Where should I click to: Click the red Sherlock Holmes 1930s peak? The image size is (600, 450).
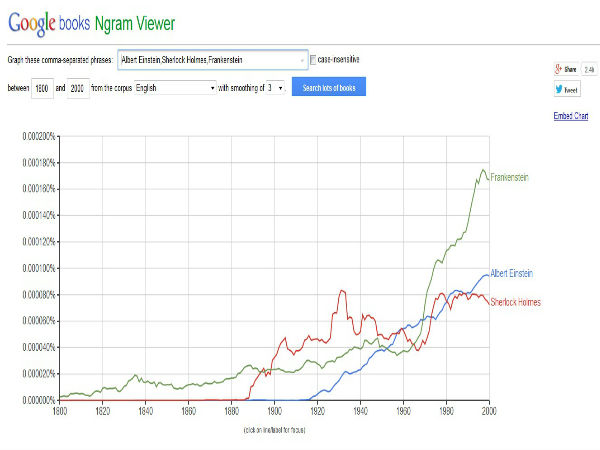pyautogui.click(x=342, y=291)
